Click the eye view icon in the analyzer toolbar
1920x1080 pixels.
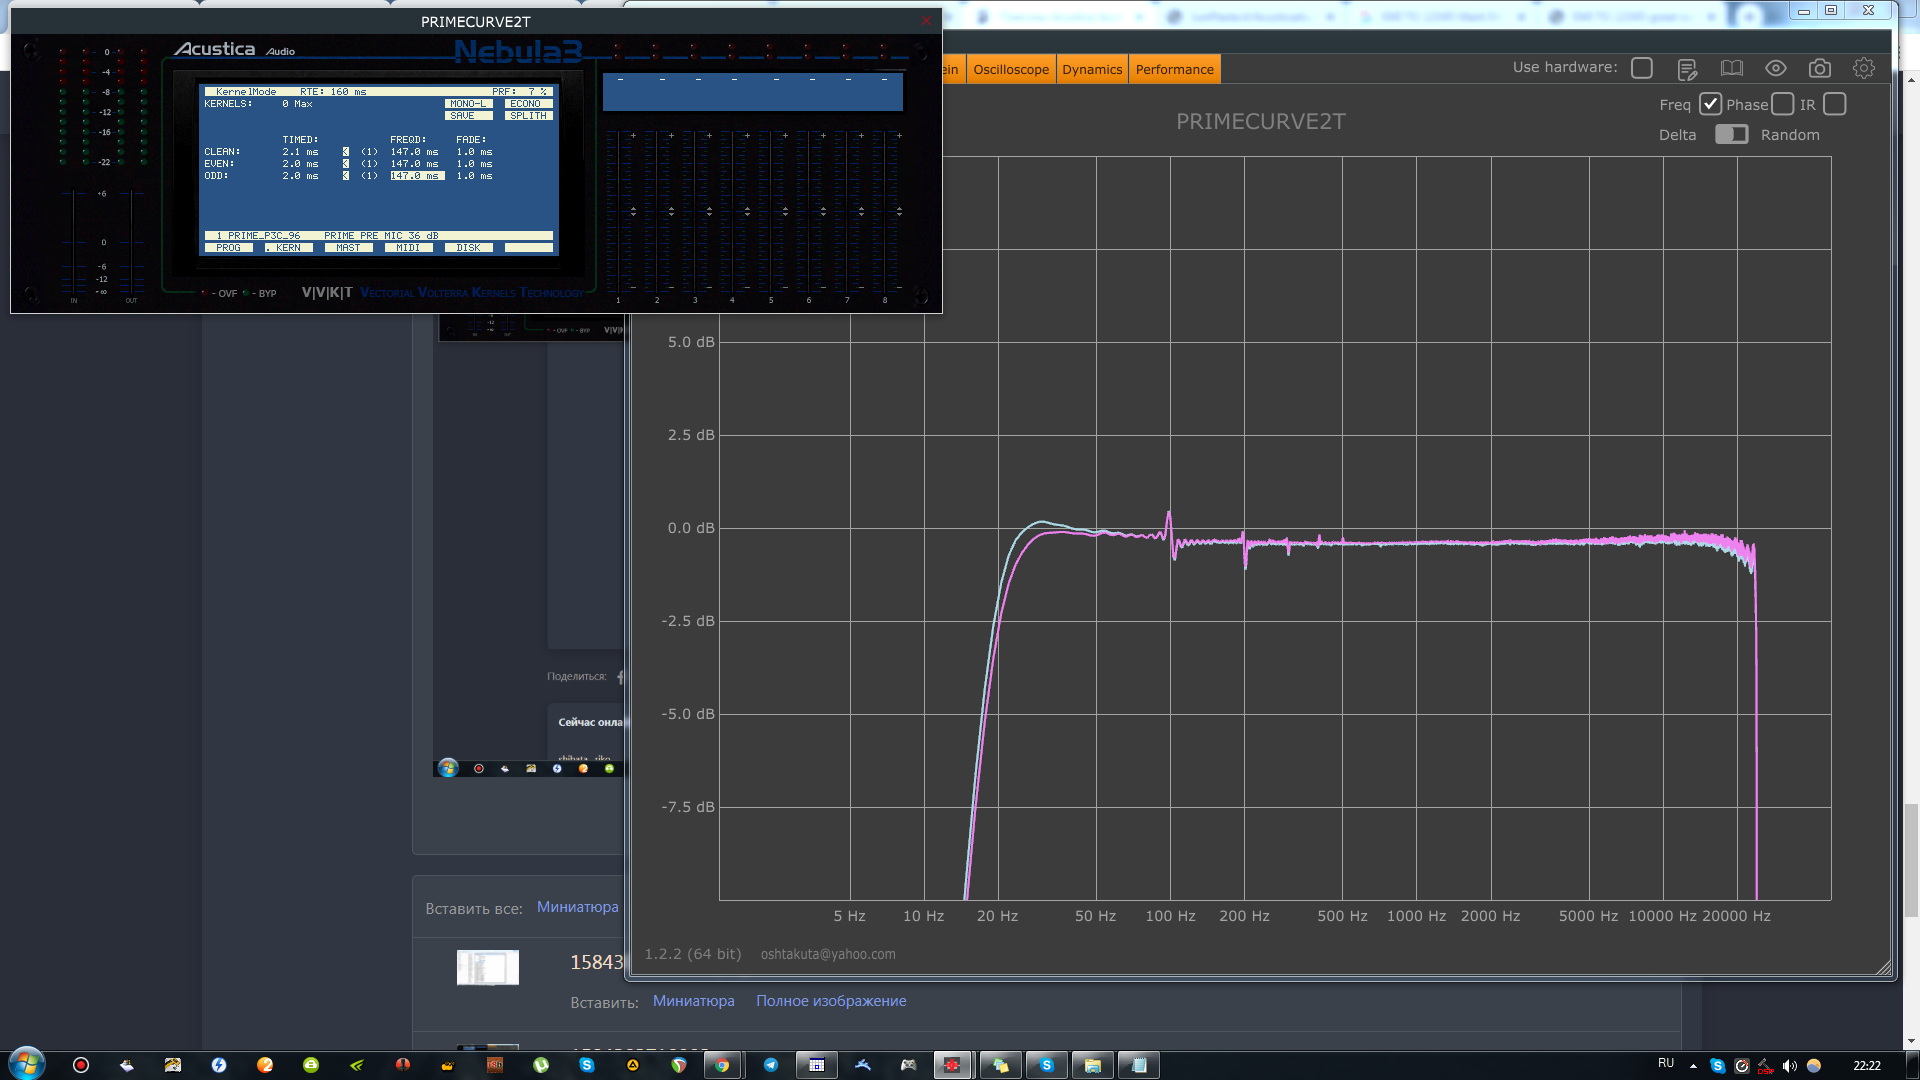1775,68
